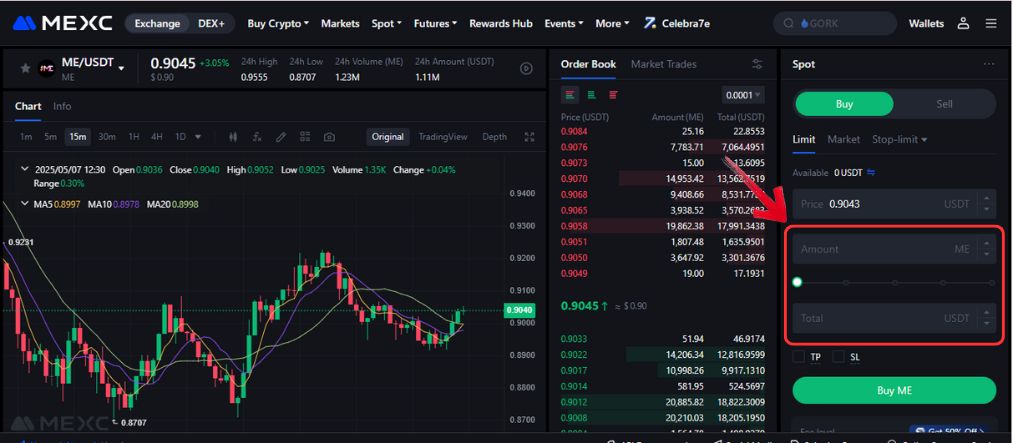Switch to the chart Info tab
This screenshot has height=443, width=1013.
click(62, 106)
